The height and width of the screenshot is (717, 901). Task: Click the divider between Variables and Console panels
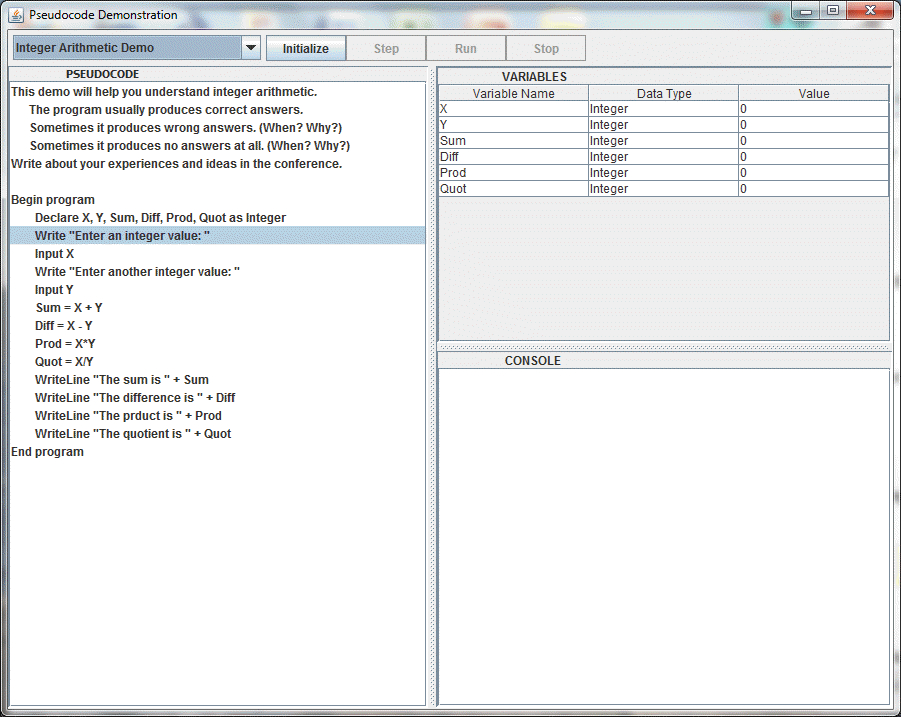click(663, 347)
